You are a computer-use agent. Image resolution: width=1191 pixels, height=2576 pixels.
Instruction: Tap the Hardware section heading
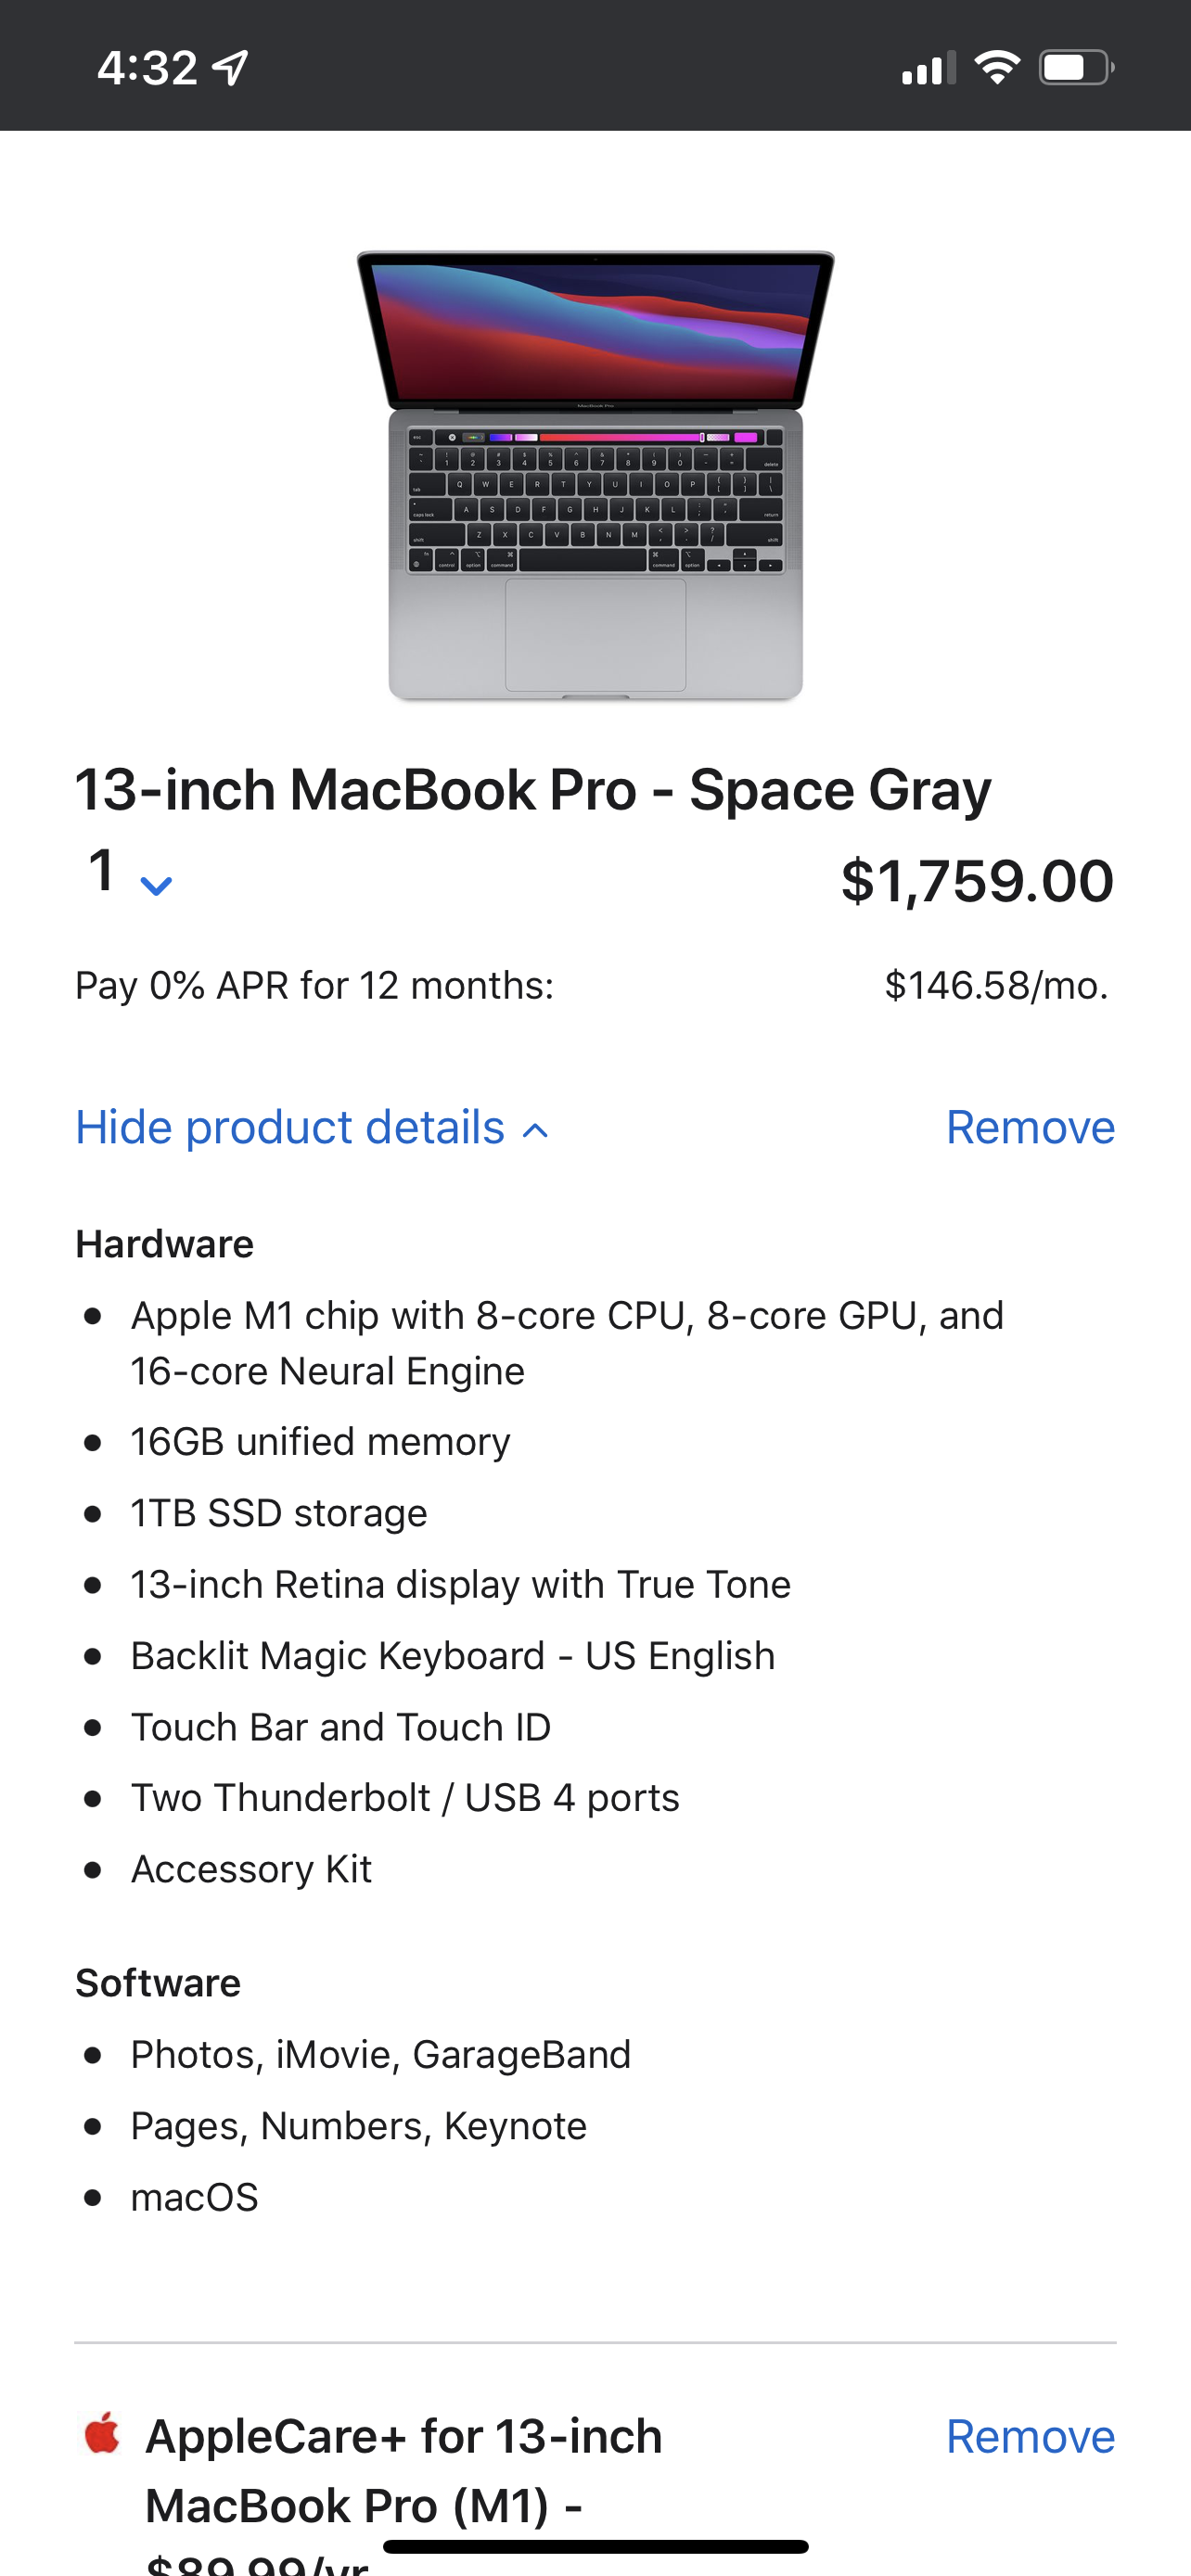point(165,1244)
